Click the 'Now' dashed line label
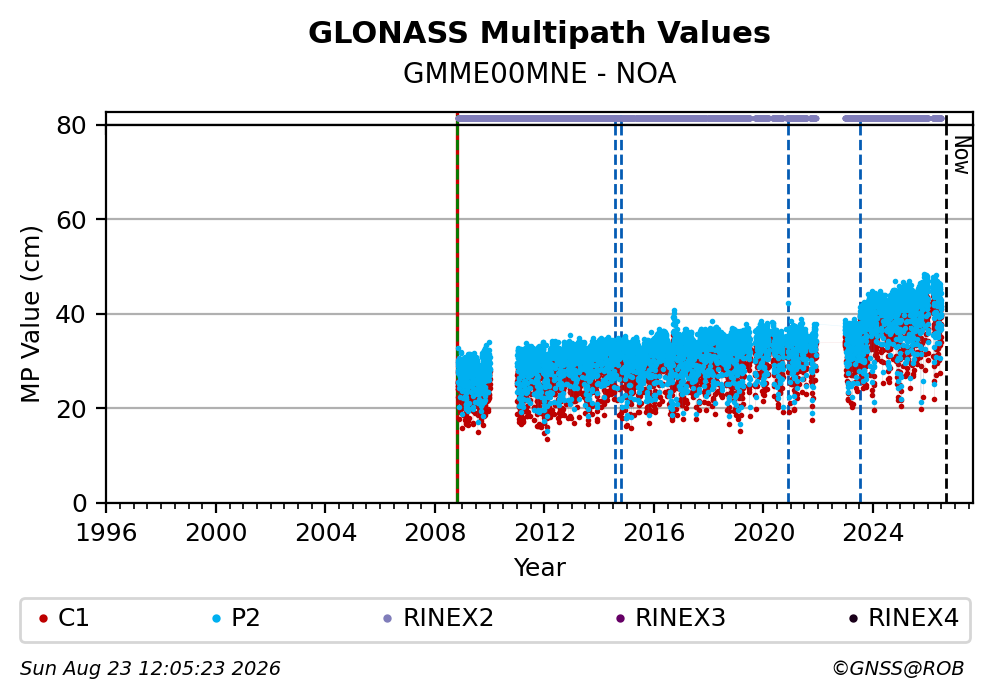Viewport: 992px width, 699px height. coord(962,156)
